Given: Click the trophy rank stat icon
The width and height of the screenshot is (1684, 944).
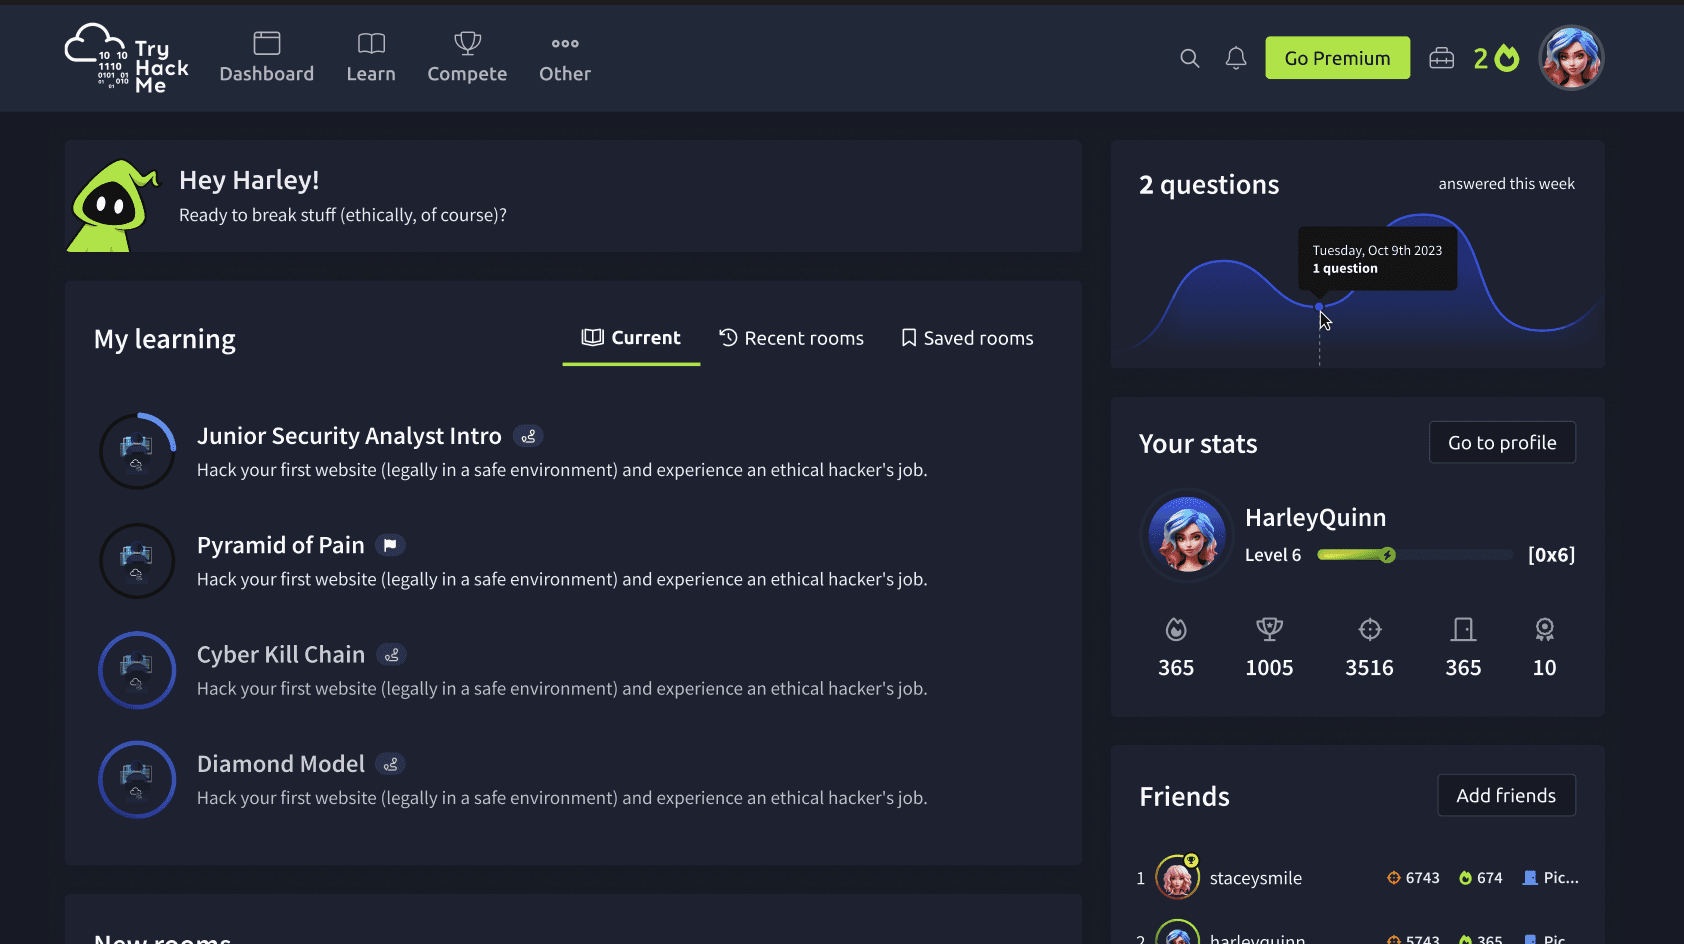Looking at the screenshot, I should 1270,629.
